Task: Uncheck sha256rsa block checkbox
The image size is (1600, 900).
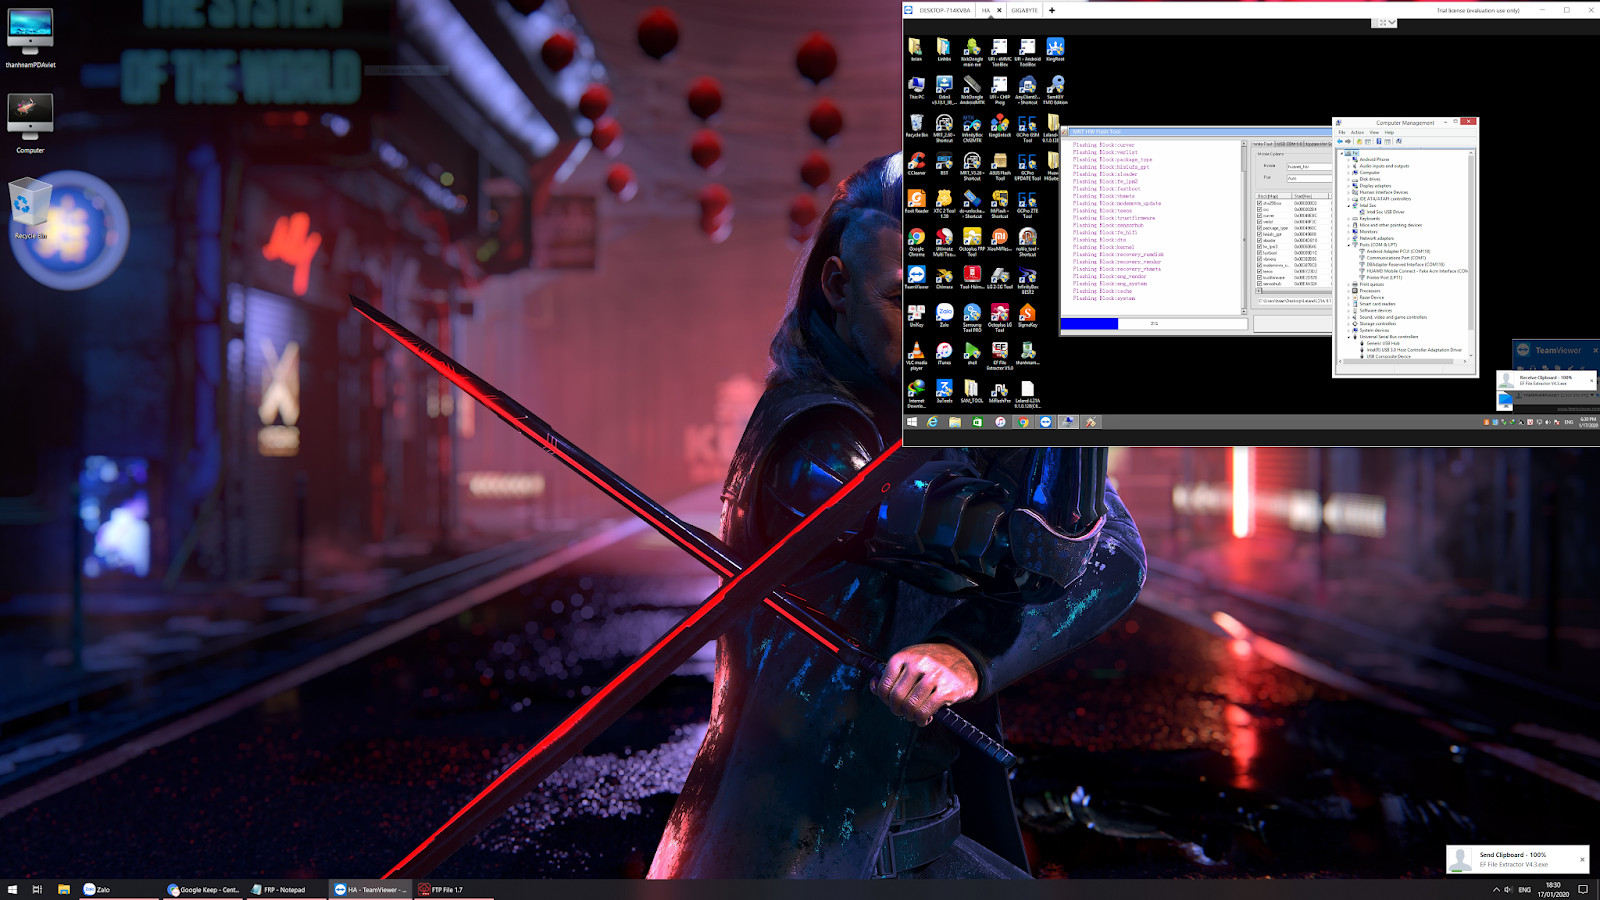Action: pyautogui.click(x=1260, y=203)
